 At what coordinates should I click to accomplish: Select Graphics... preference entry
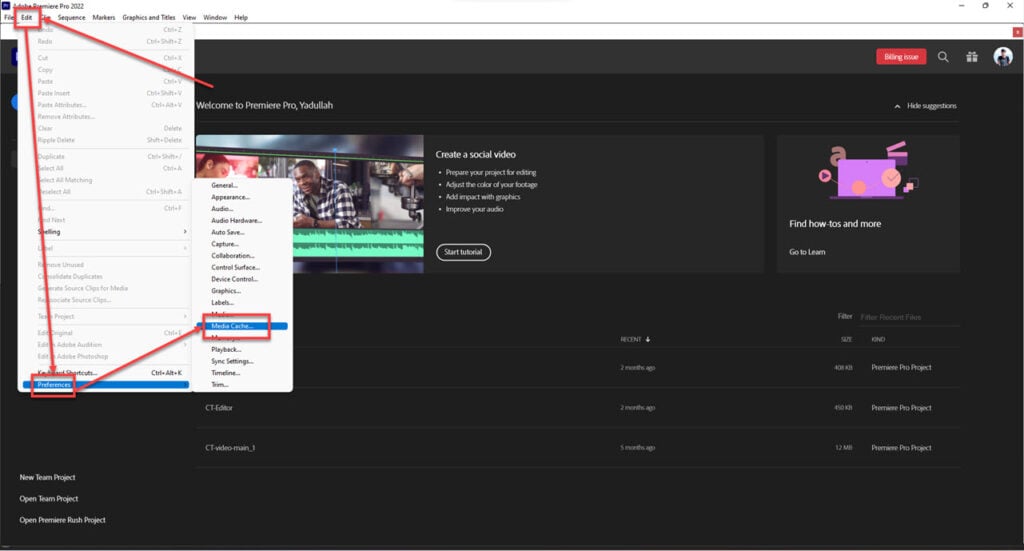[x=226, y=291]
